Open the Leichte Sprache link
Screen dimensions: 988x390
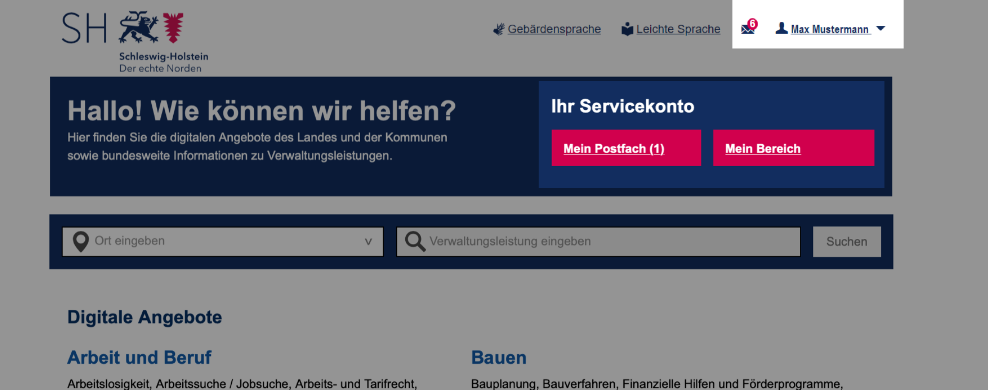click(x=678, y=29)
